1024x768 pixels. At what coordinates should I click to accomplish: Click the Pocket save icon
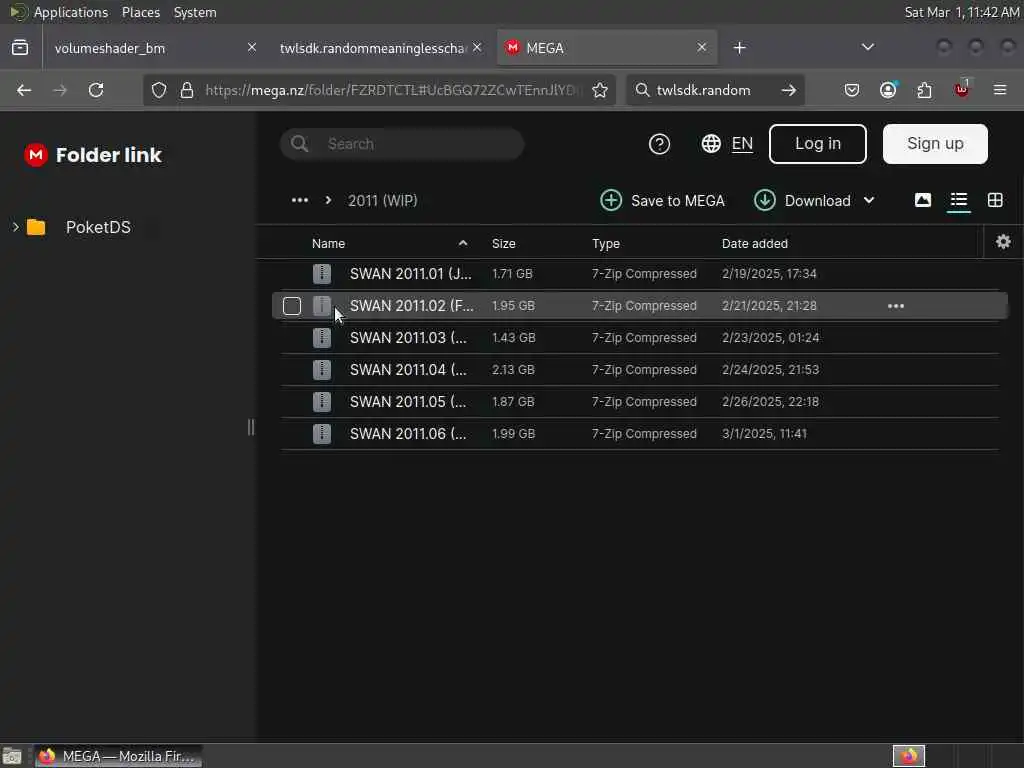pyautogui.click(x=852, y=90)
